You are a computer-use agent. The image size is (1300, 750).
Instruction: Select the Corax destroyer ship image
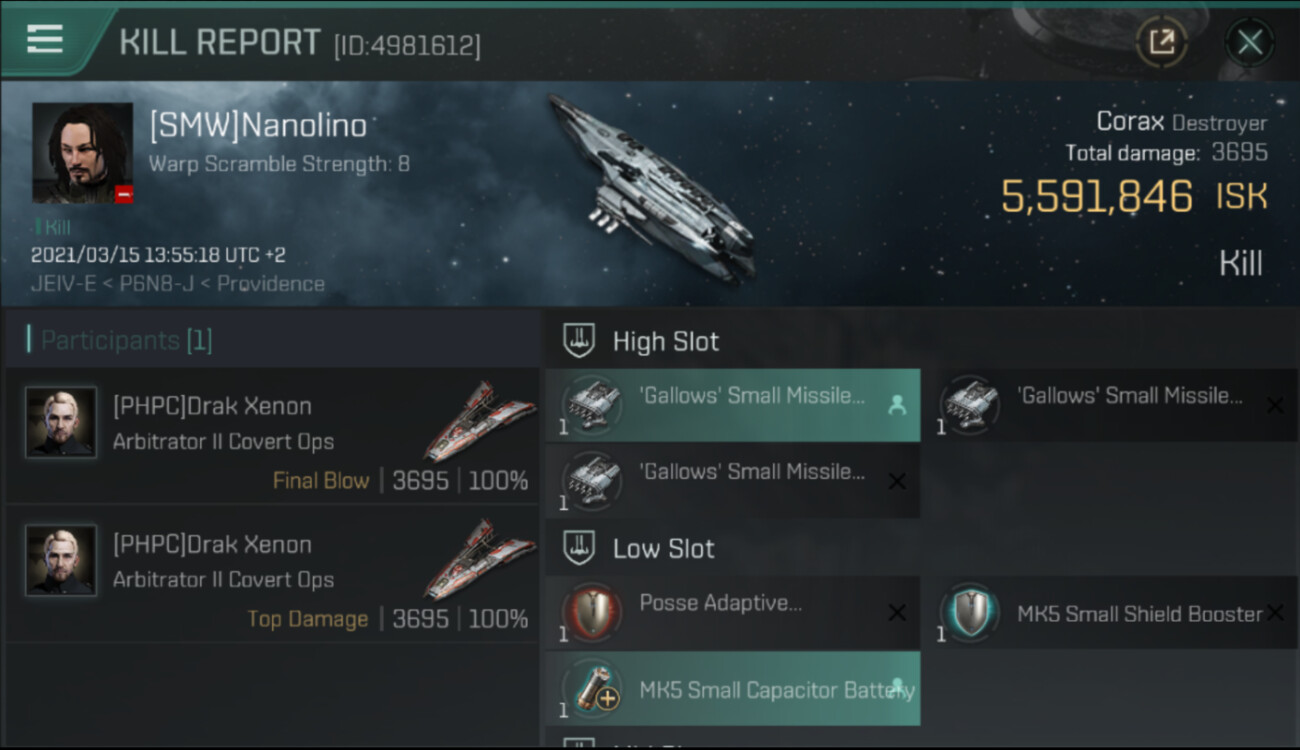pyautogui.click(x=650, y=190)
